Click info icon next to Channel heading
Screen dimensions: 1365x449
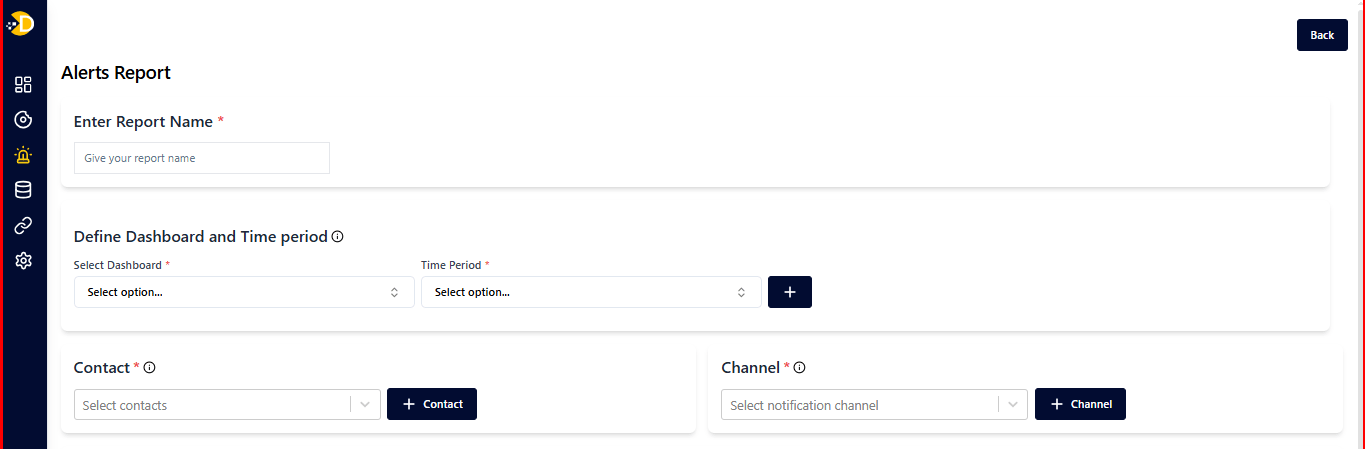click(x=800, y=368)
